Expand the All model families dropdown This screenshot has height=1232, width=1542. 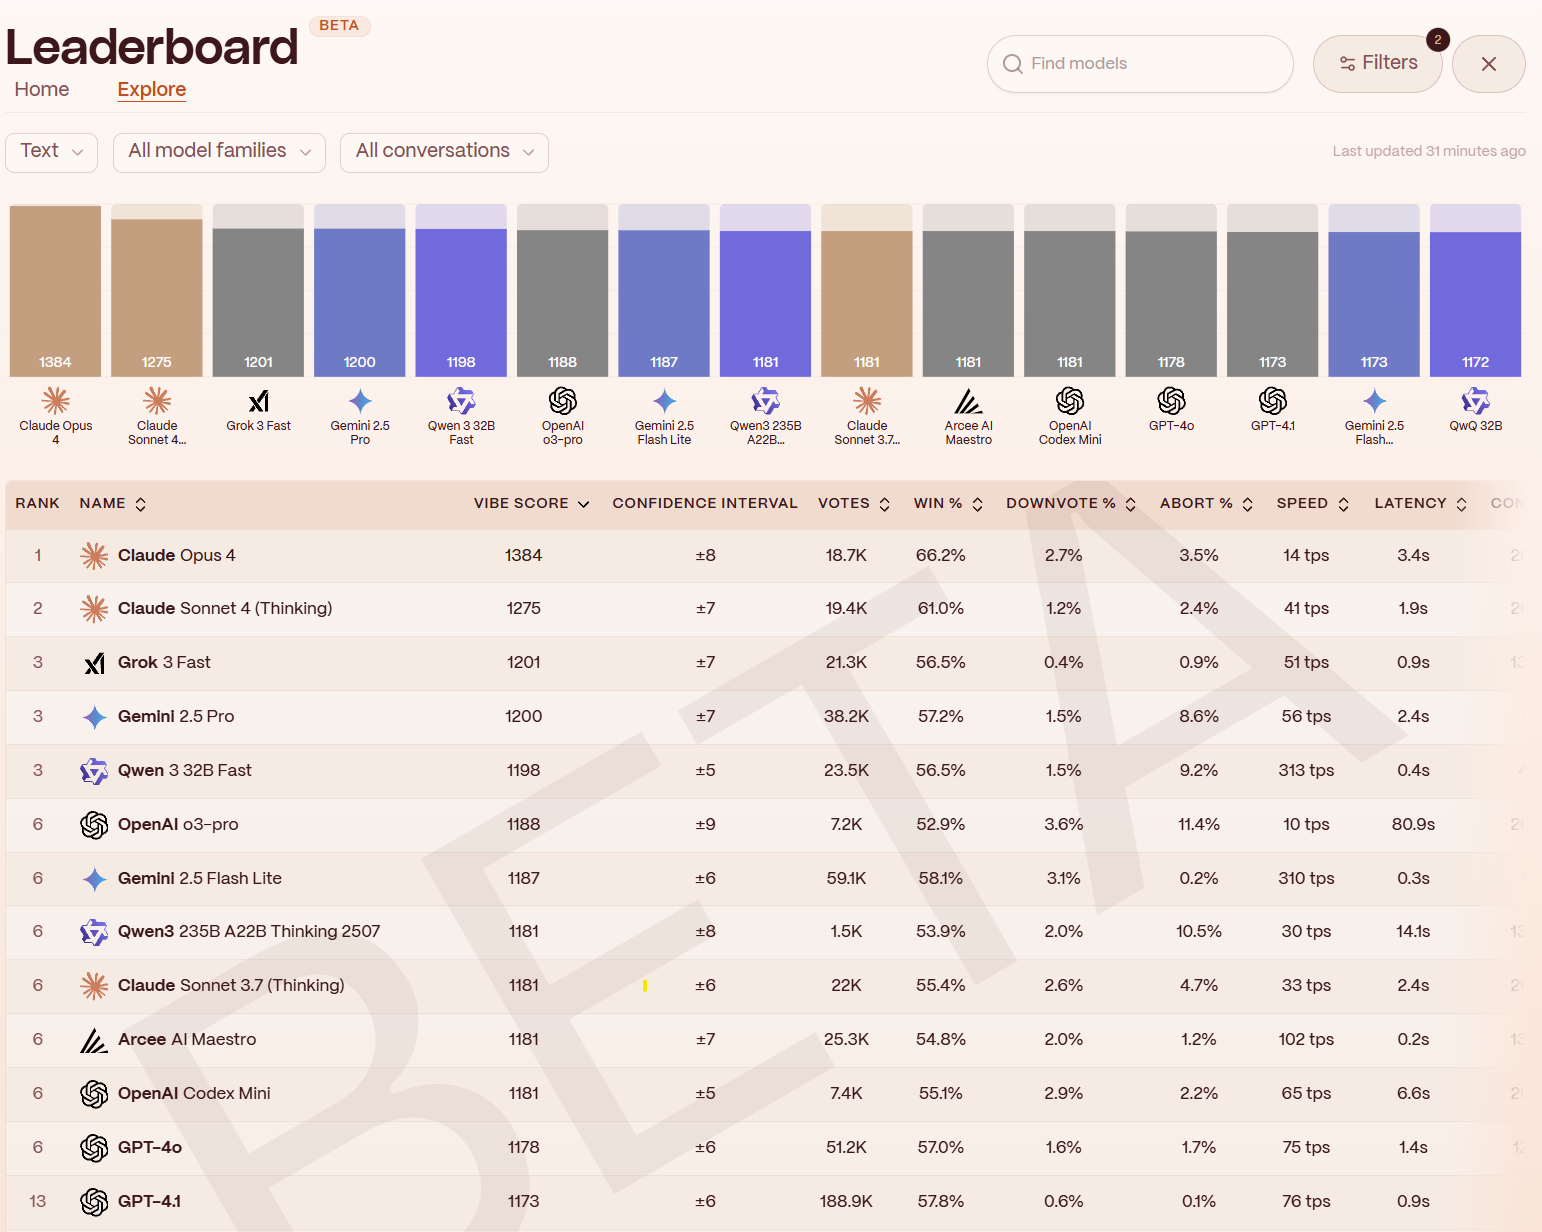pyautogui.click(x=219, y=152)
